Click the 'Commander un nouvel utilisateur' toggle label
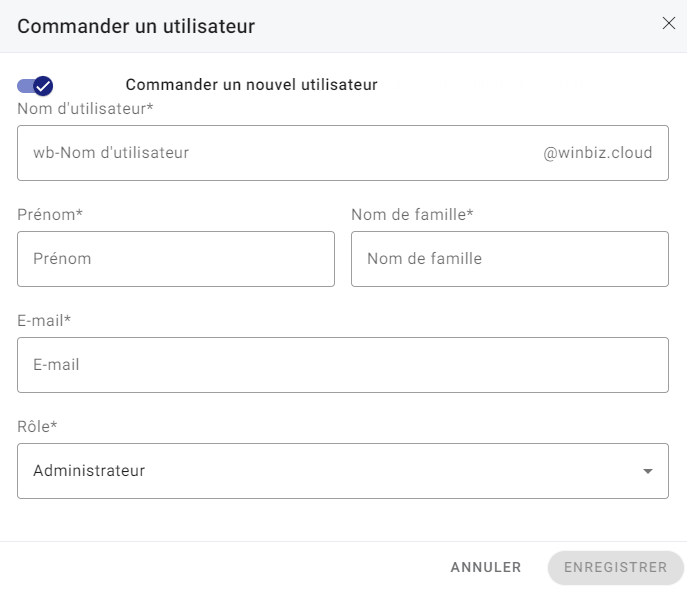 [251, 85]
